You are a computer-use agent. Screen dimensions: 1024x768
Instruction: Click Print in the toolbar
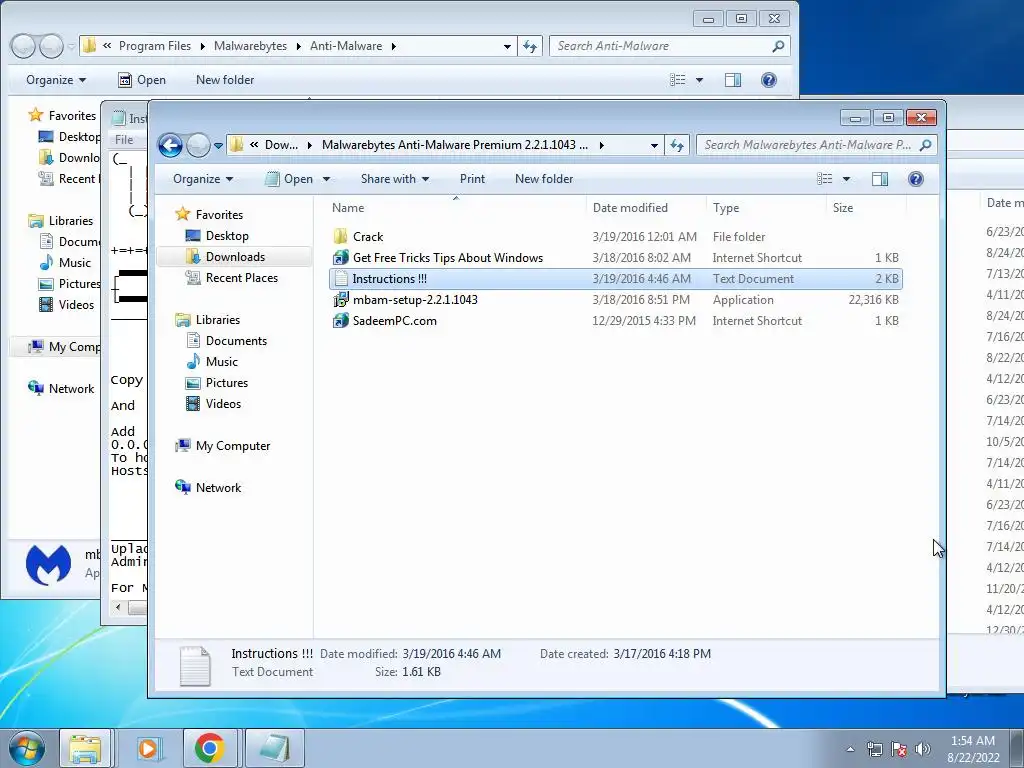tap(472, 179)
